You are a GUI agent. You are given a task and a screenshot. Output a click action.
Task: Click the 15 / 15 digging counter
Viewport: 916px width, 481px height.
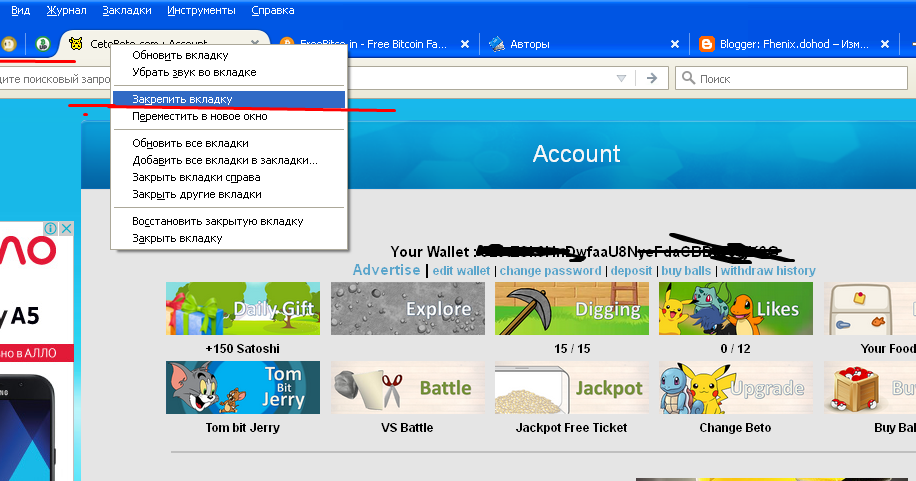coord(572,349)
